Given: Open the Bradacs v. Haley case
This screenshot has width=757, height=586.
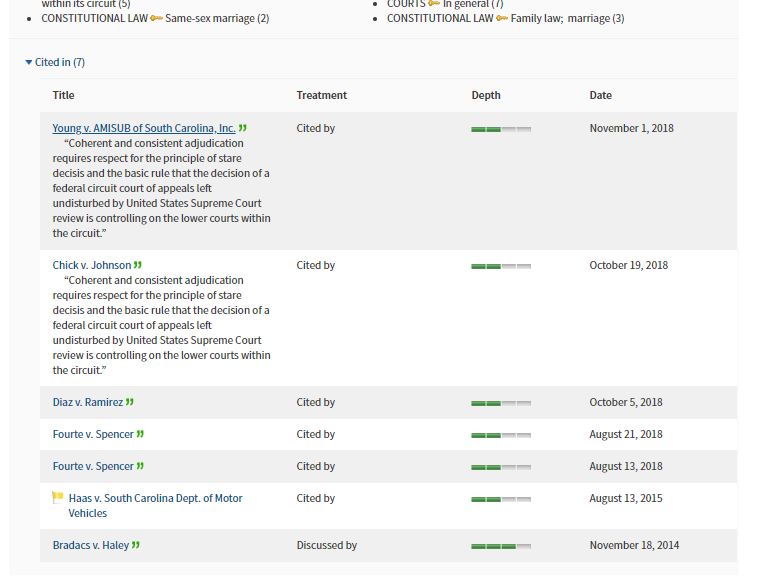Looking at the screenshot, I should pos(91,545).
